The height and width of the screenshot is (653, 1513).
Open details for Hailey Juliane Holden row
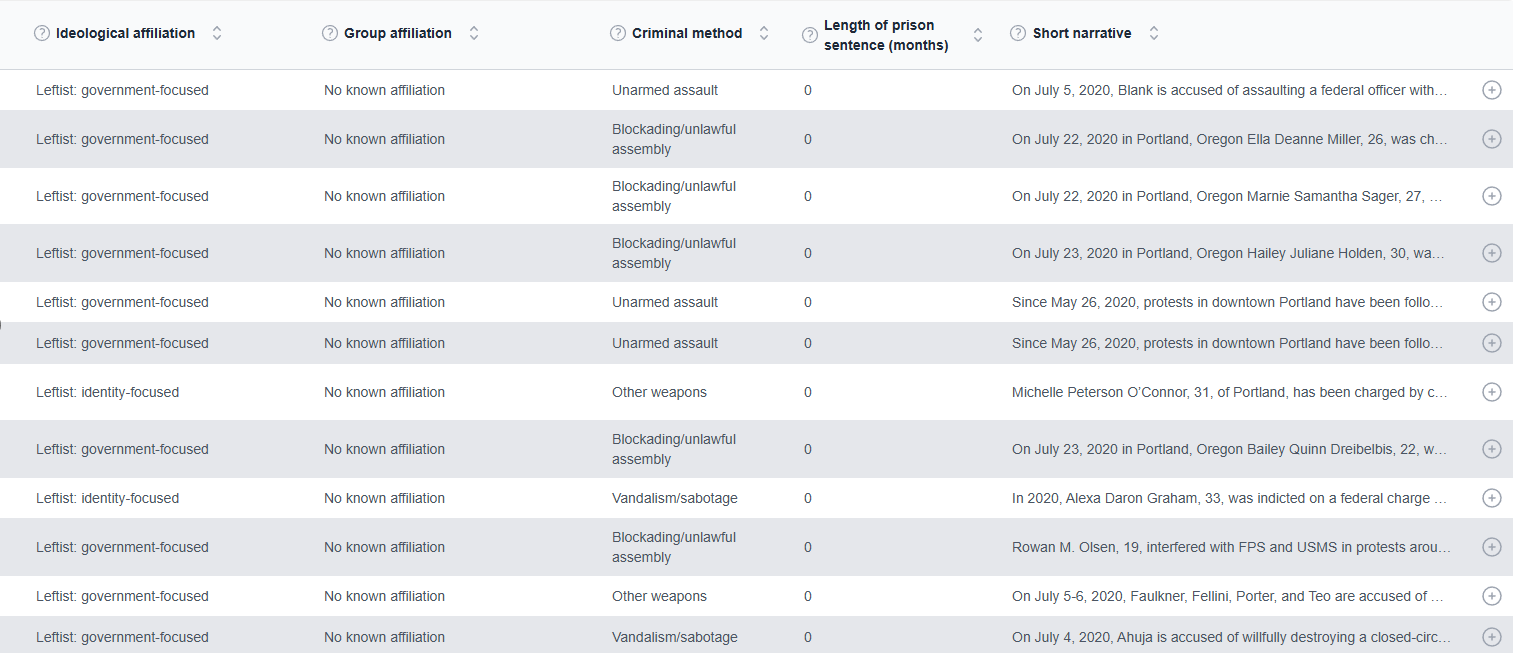coord(1491,253)
